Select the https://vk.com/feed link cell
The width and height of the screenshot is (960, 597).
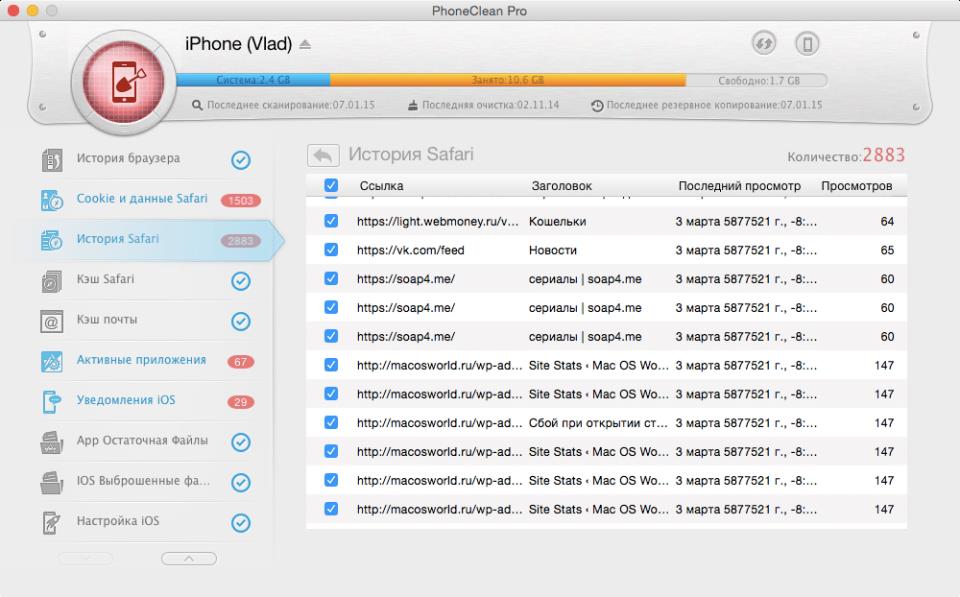click(411, 250)
